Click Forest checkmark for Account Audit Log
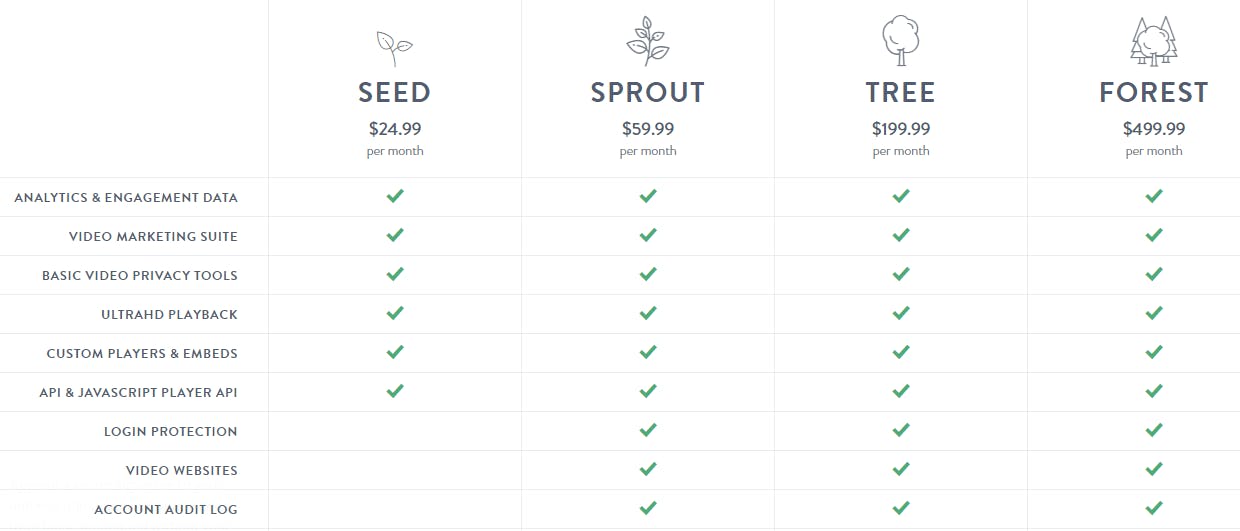This screenshot has height=531, width=1240. pos(1154,508)
